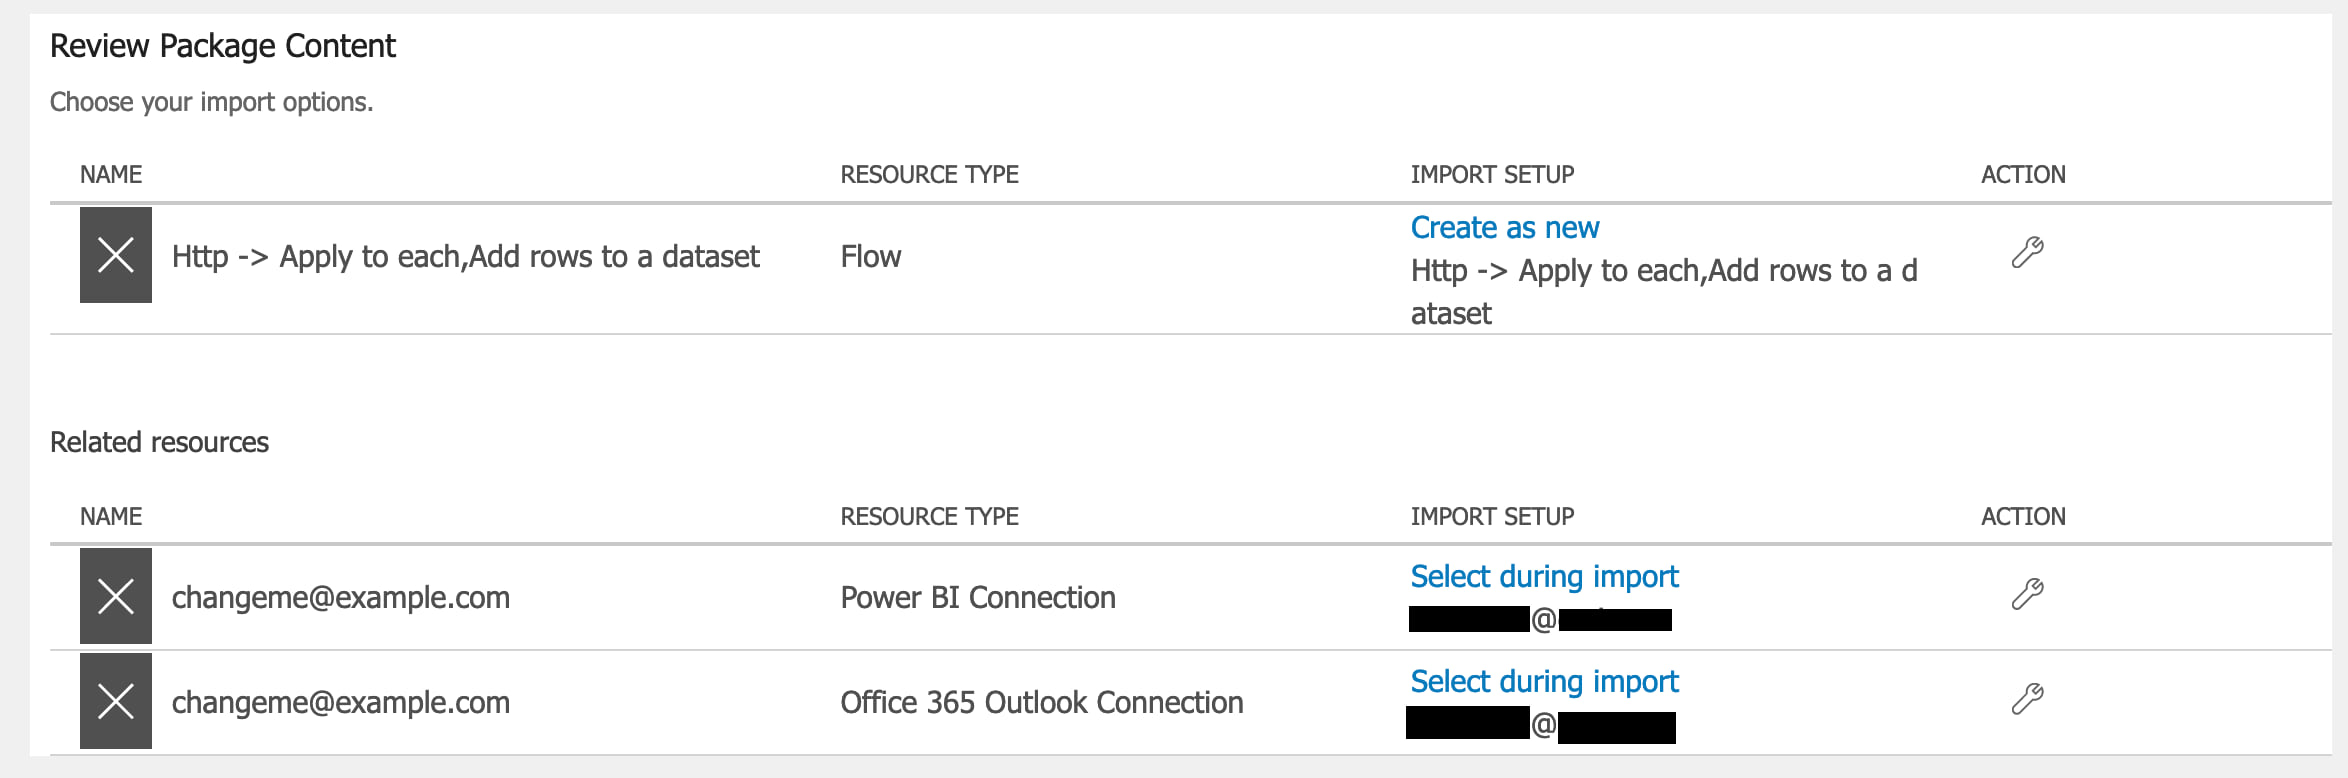Configure Office 365 Outlook Connection with wrench icon

click(x=2027, y=698)
